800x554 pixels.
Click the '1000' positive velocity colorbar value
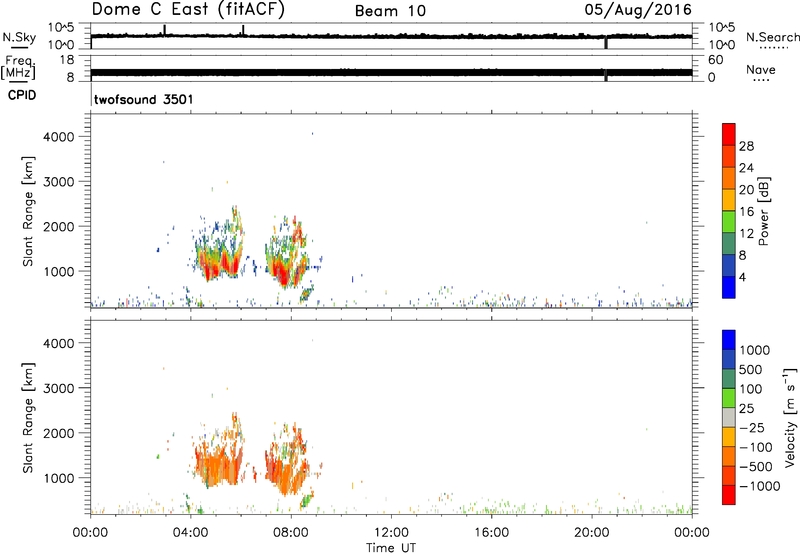point(755,350)
